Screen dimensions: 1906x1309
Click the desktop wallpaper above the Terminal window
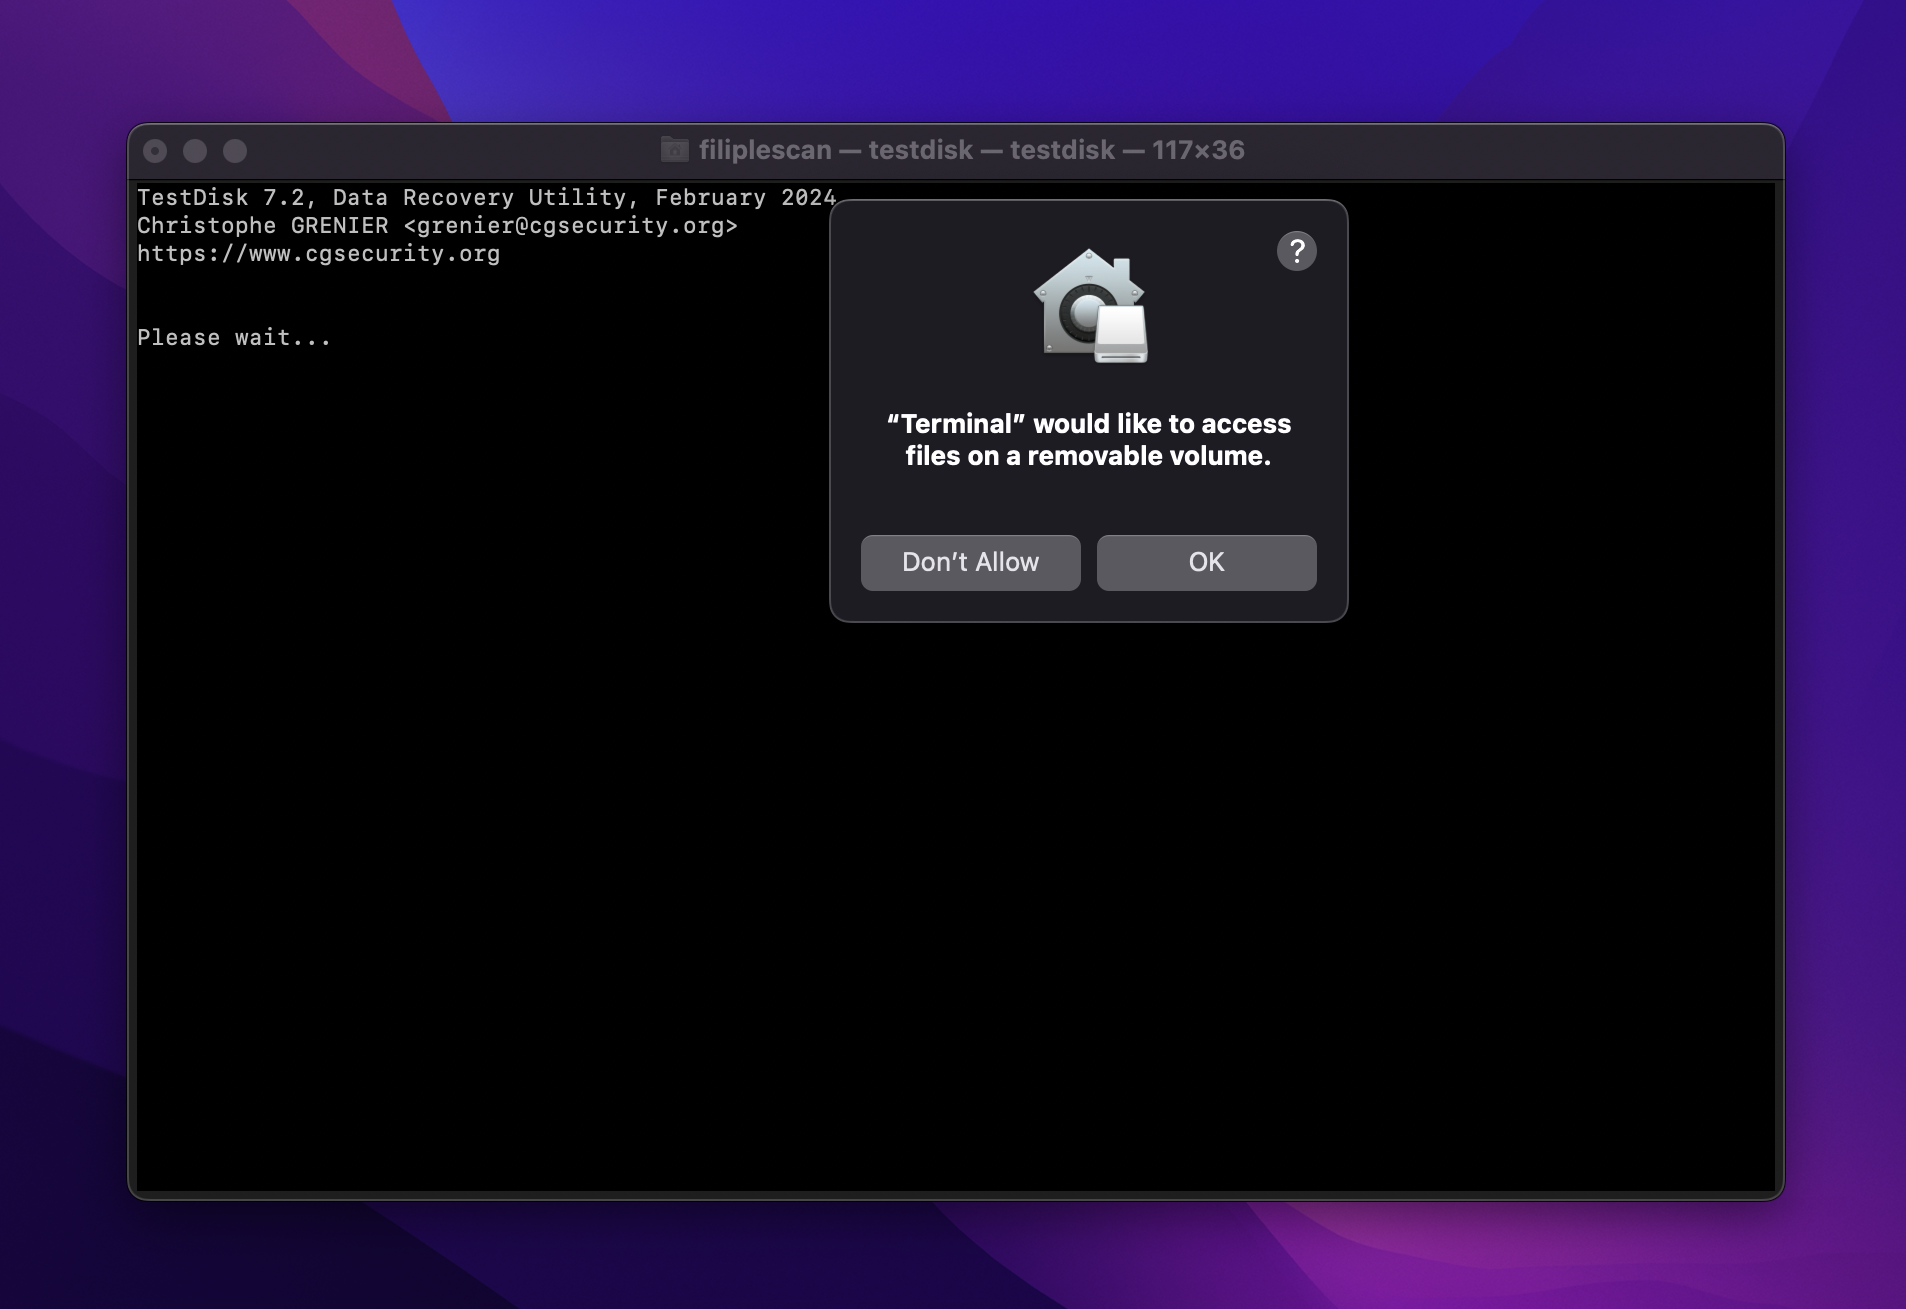950,60
